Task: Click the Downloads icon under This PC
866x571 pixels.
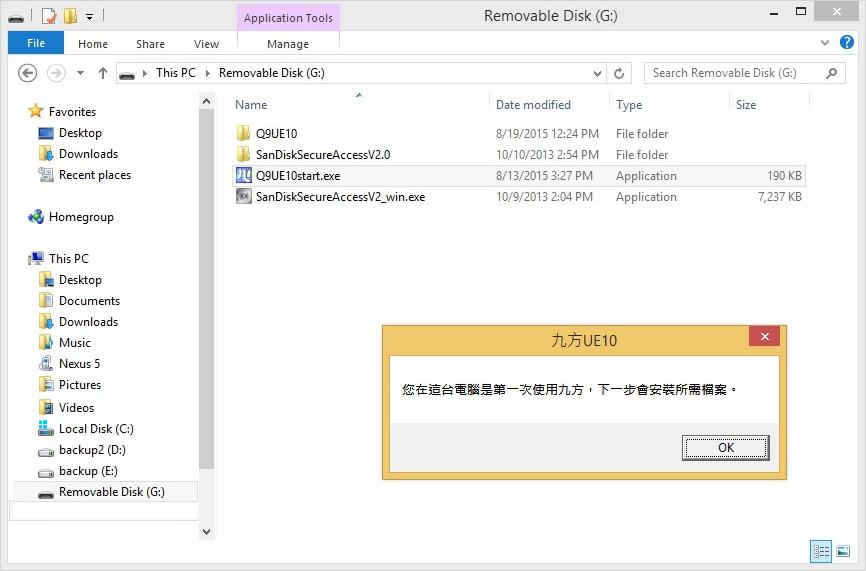Action: point(45,321)
